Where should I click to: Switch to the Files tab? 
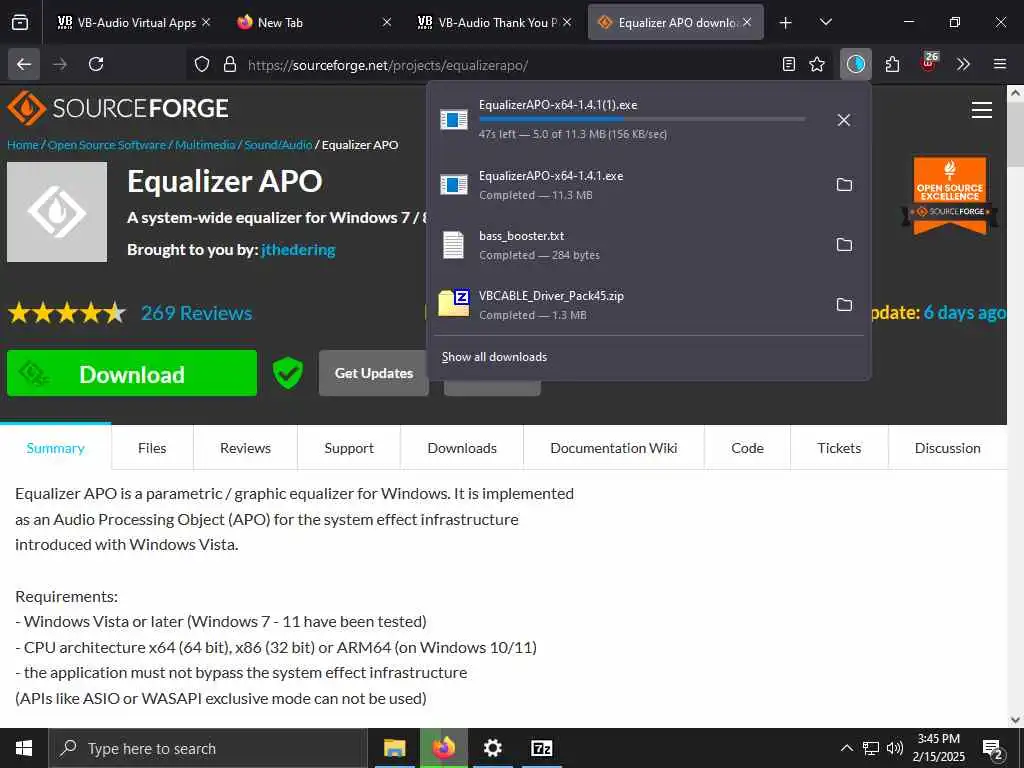tap(152, 448)
